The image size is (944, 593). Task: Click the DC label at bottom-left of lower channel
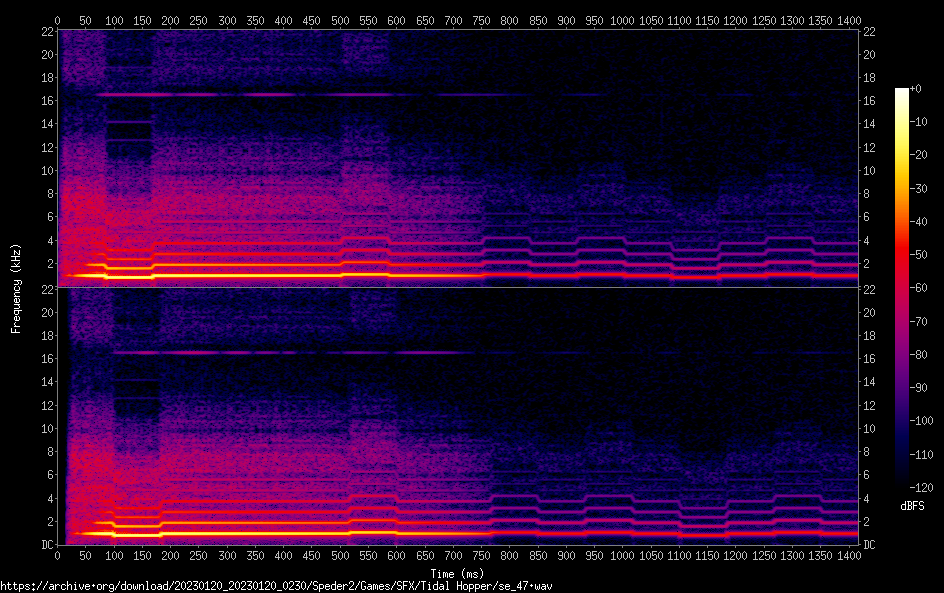[x=45, y=544]
